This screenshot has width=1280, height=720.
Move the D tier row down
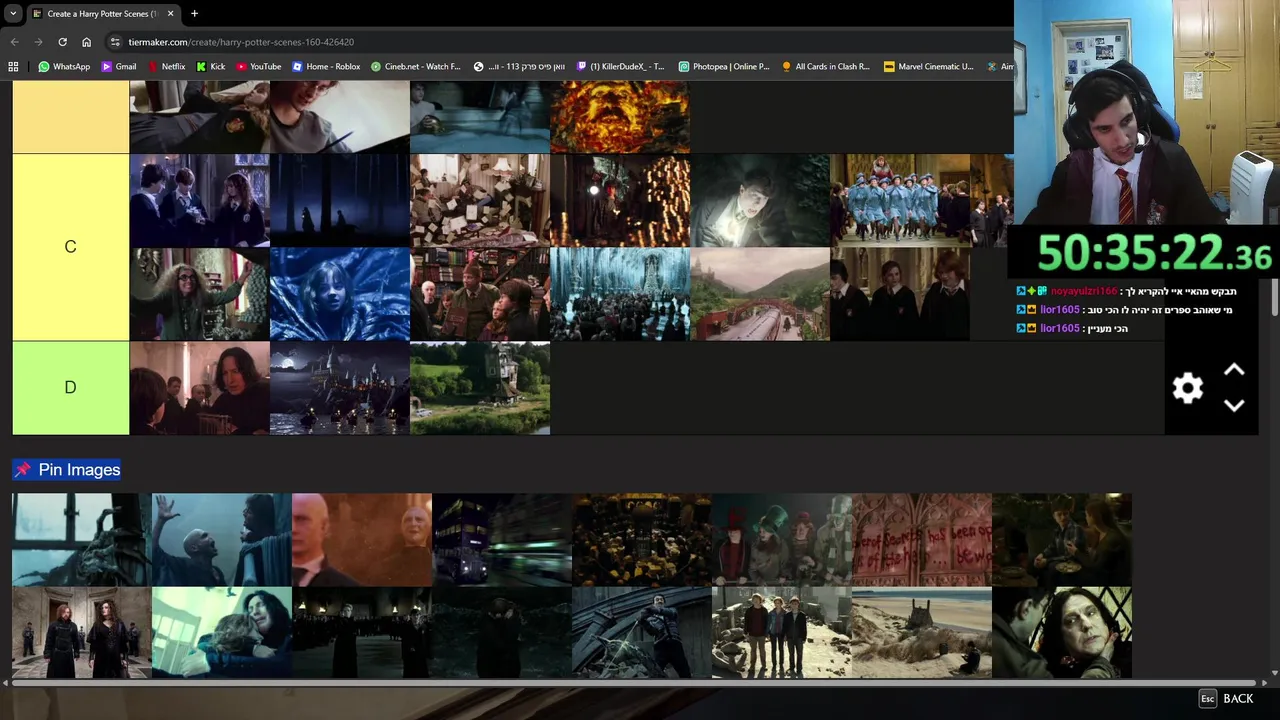(1234, 405)
